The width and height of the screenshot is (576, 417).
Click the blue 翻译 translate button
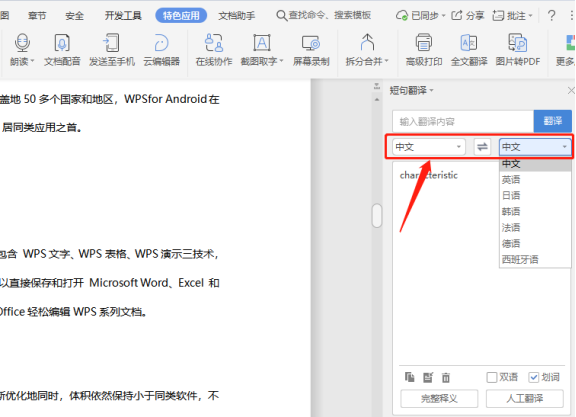(552, 121)
